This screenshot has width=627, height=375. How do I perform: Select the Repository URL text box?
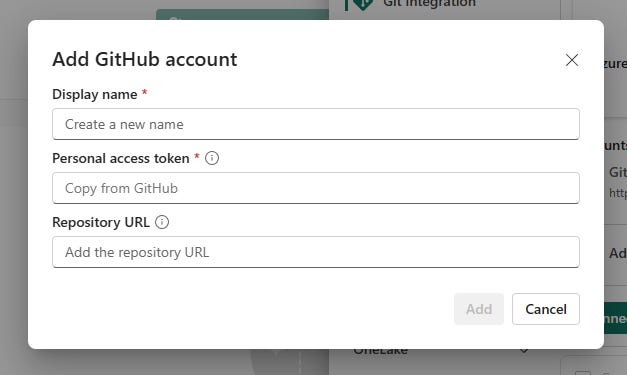tap(316, 252)
